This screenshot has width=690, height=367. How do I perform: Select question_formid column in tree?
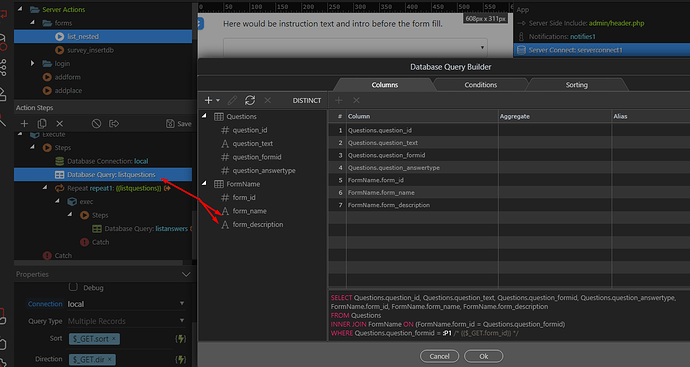click(257, 157)
